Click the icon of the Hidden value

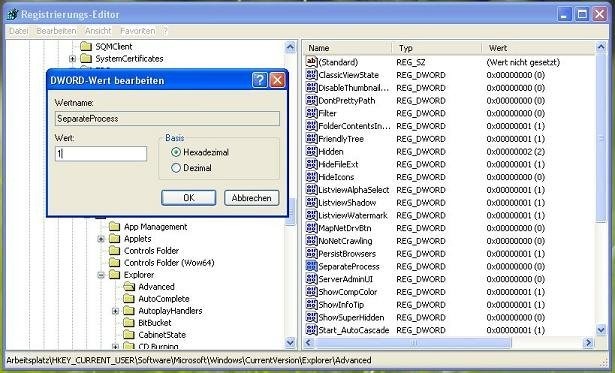pyautogui.click(x=311, y=151)
